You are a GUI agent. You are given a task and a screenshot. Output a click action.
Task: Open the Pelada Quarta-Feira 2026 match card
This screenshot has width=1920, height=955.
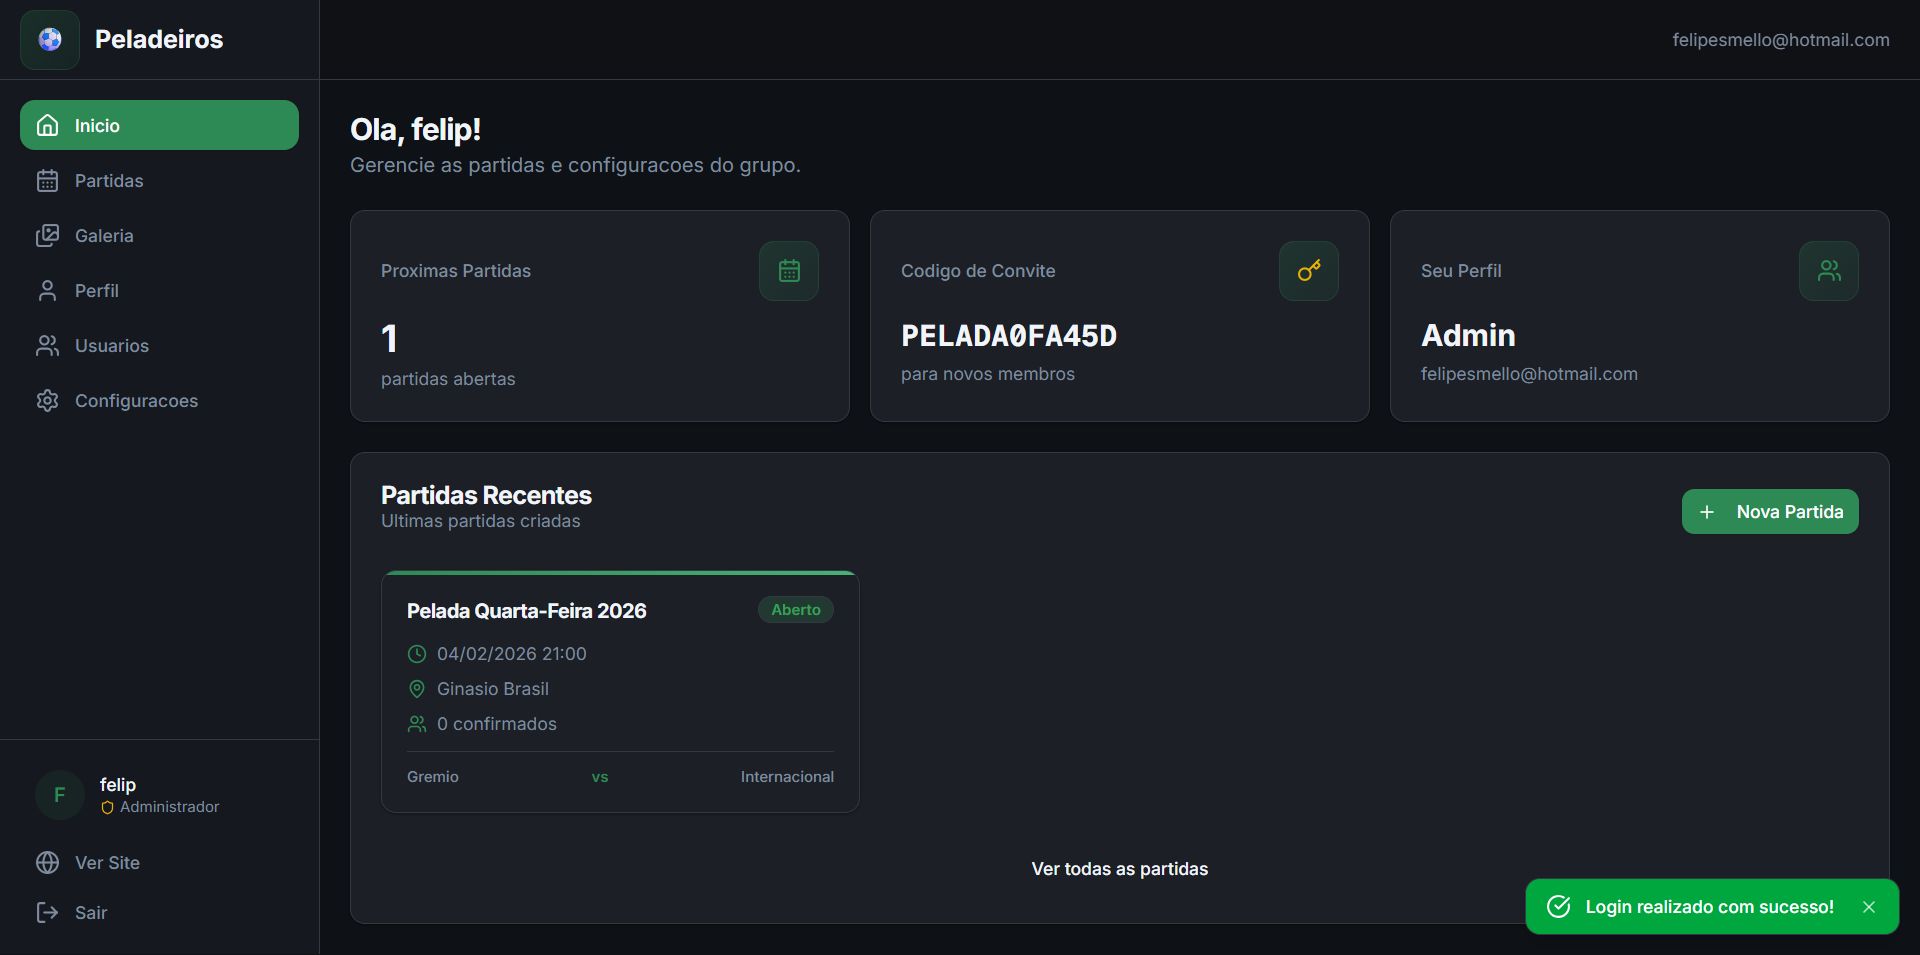click(619, 690)
